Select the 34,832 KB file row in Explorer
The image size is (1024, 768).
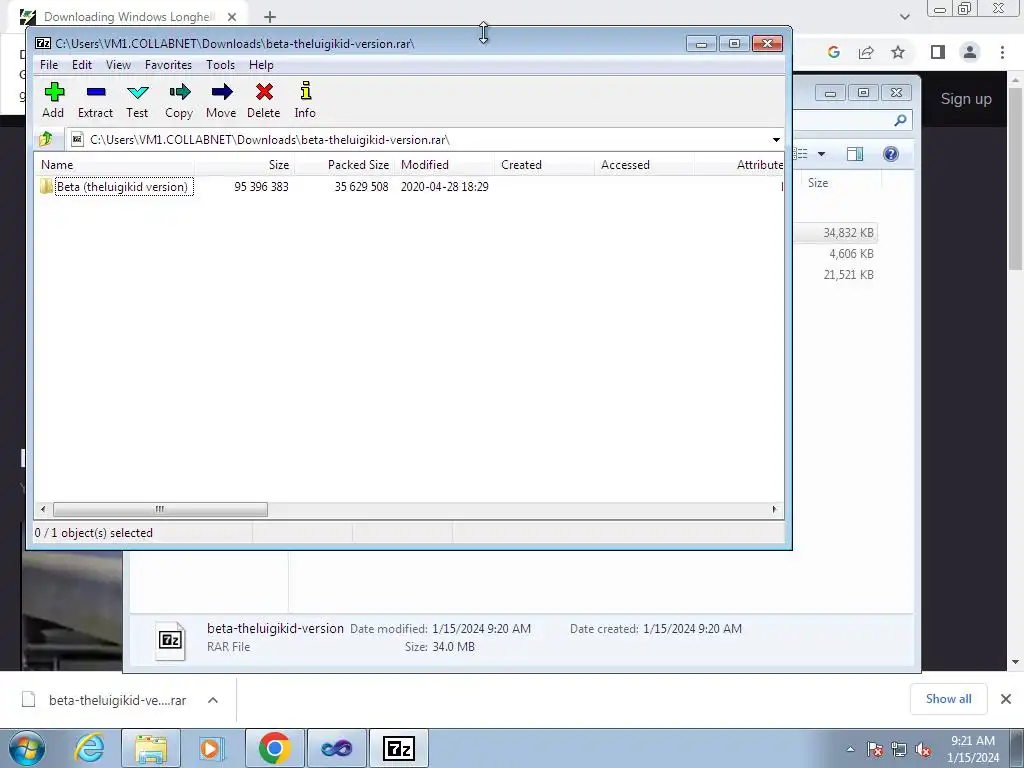pyautogui.click(x=837, y=233)
